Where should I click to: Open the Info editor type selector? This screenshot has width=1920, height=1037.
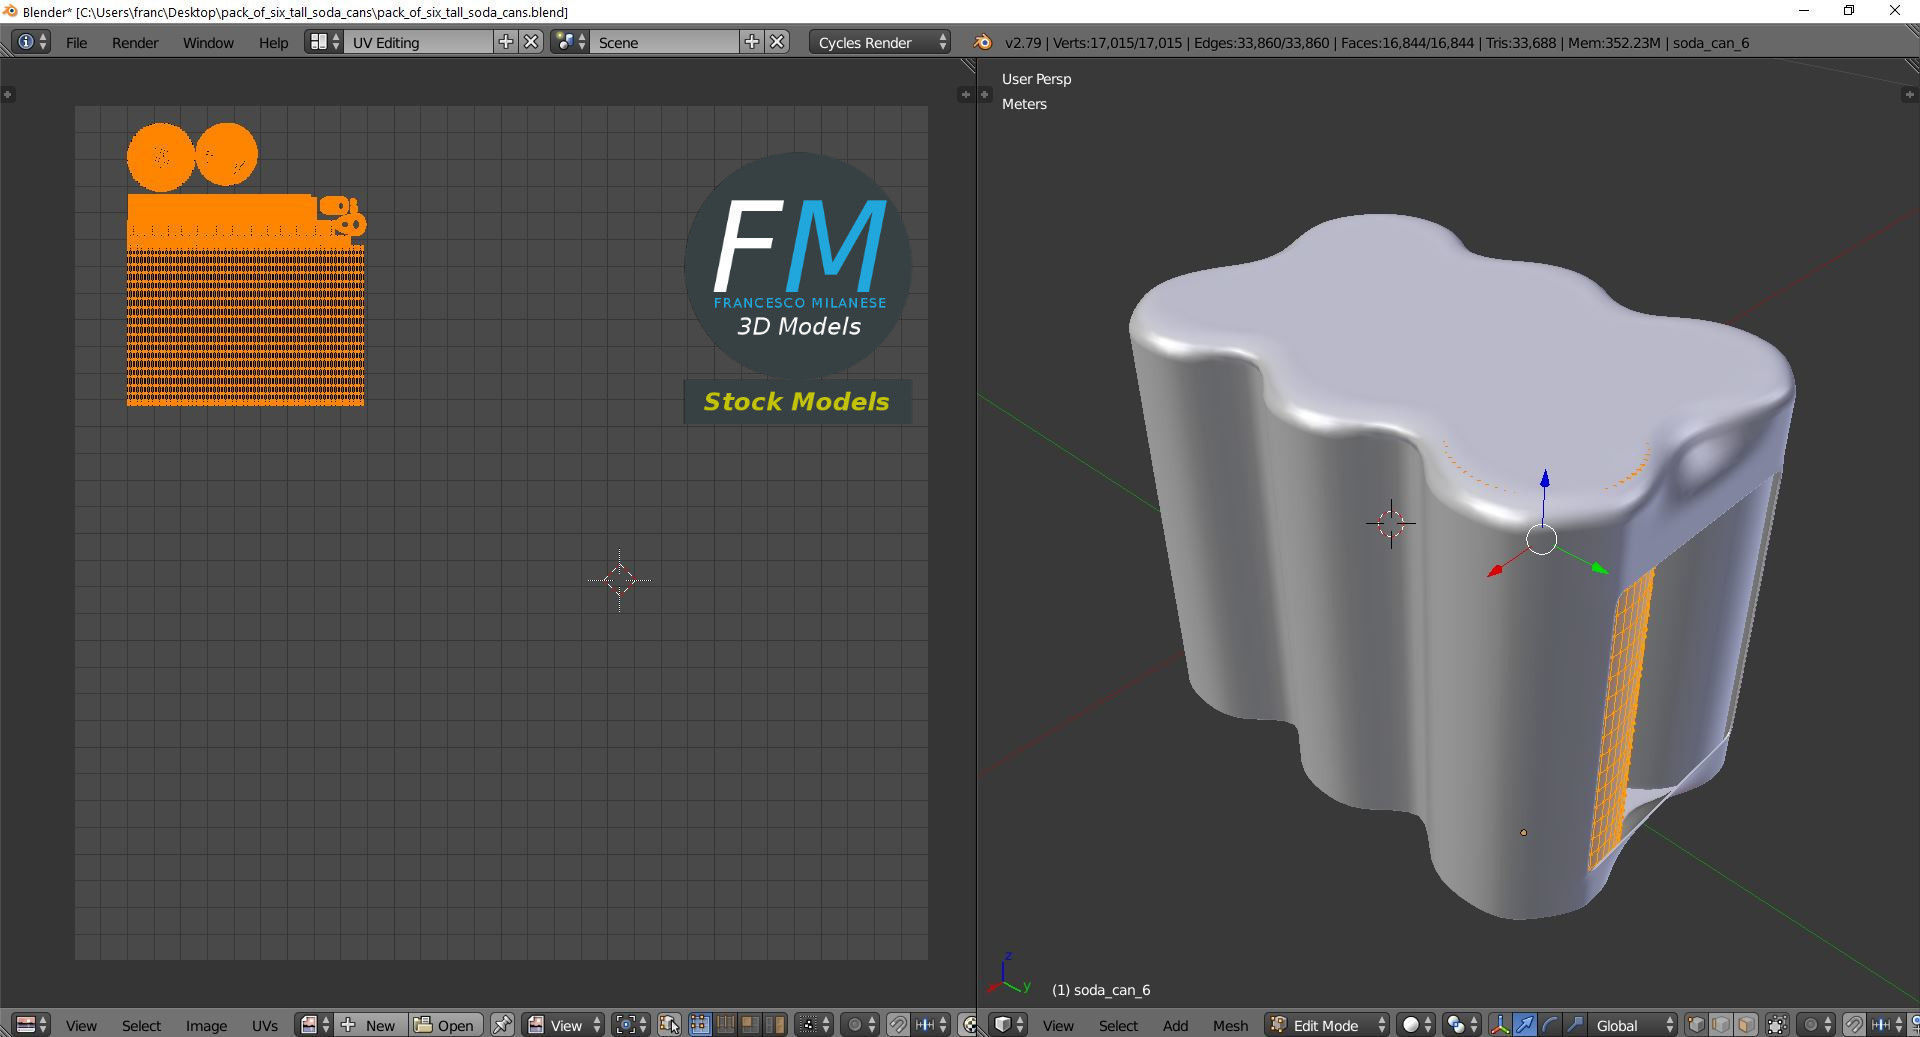[x=31, y=42]
